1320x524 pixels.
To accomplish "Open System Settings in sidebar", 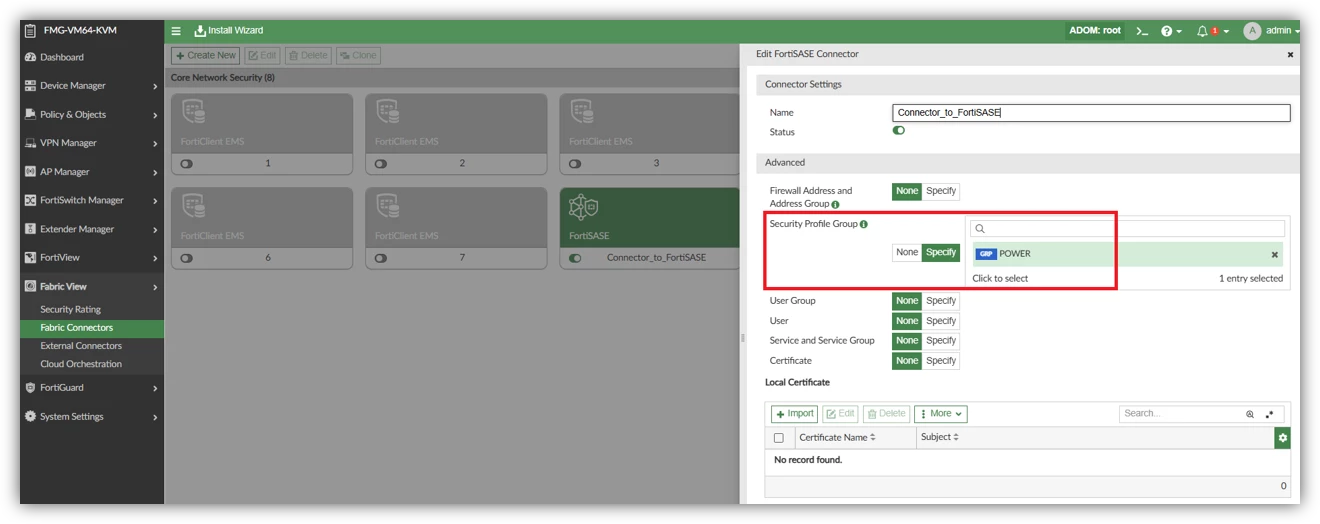I will (x=92, y=416).
